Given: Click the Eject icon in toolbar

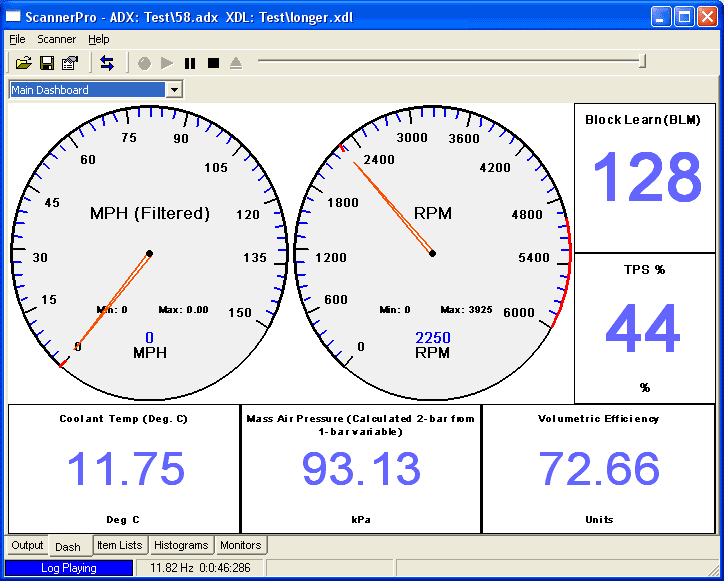Looking at the screenshot, I should pyautogui.click(x=236, y=63).
